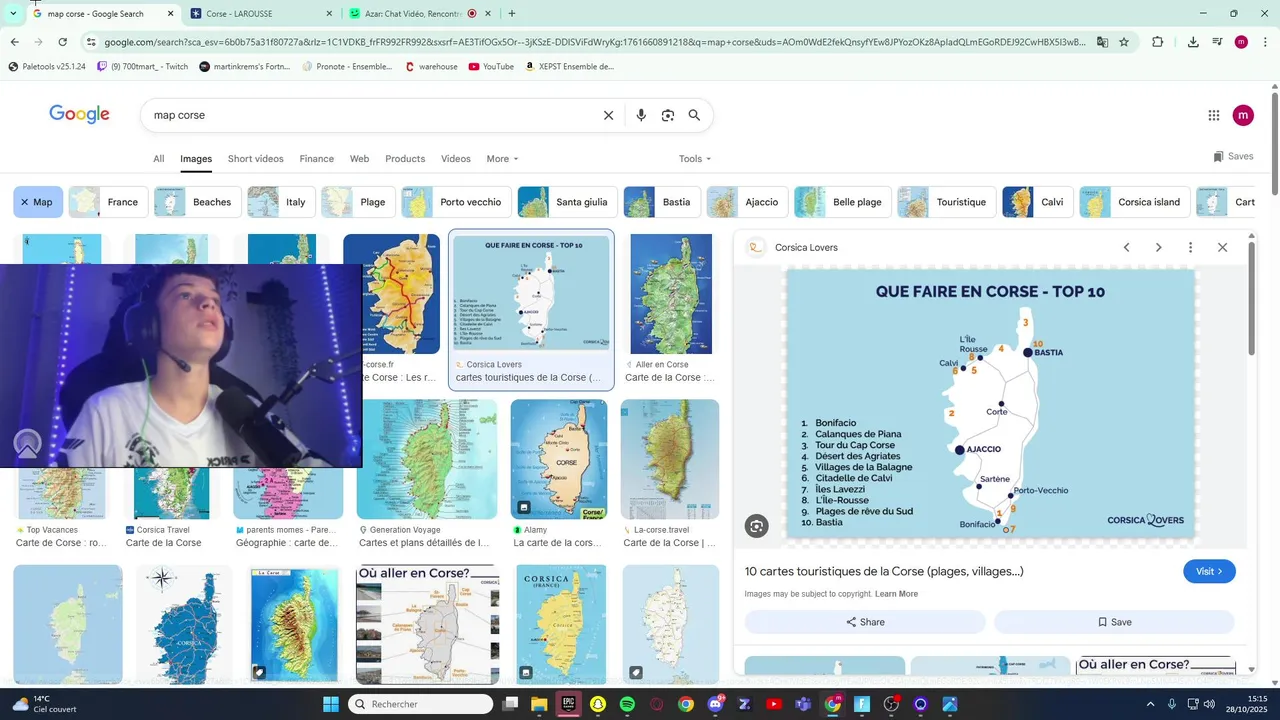Image resolution: width=1280 pixels, height=720 pixels.
Task: Open the YouTube bookmark in the bookmarks bar
Action: click(491, 66)
